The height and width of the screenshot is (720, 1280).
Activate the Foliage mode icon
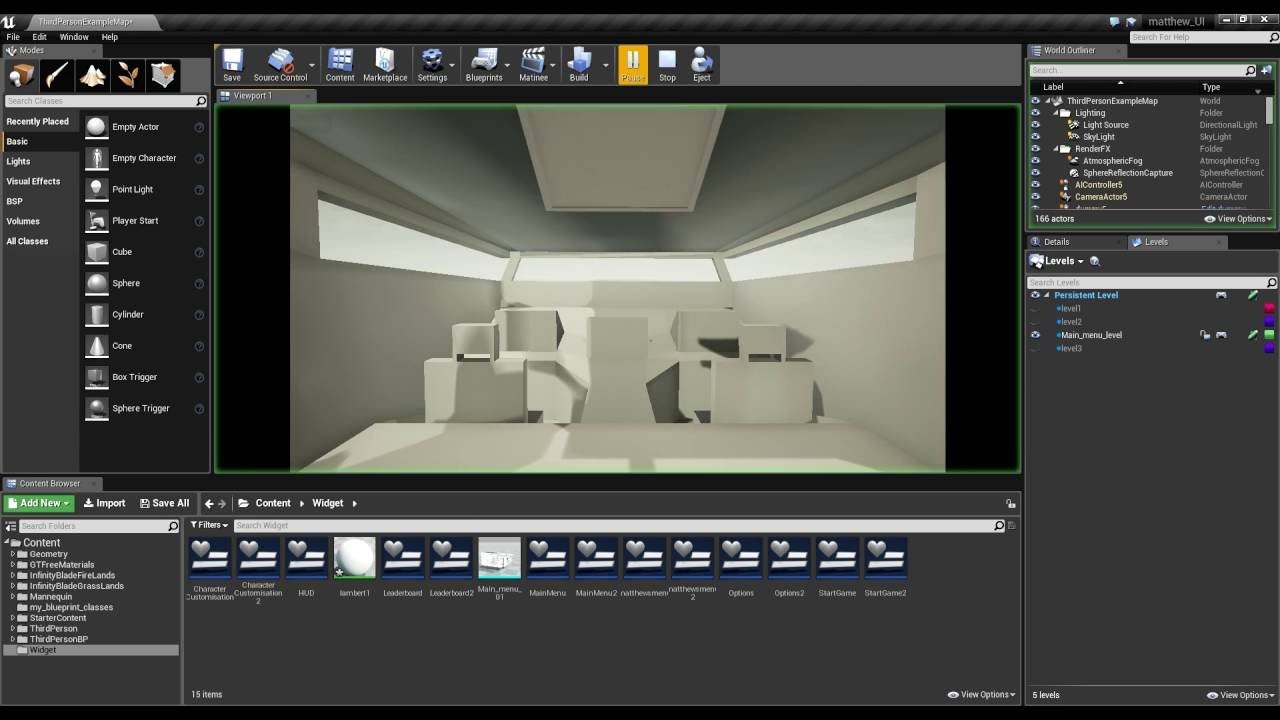pyautogui.click(x=128, y=76)
